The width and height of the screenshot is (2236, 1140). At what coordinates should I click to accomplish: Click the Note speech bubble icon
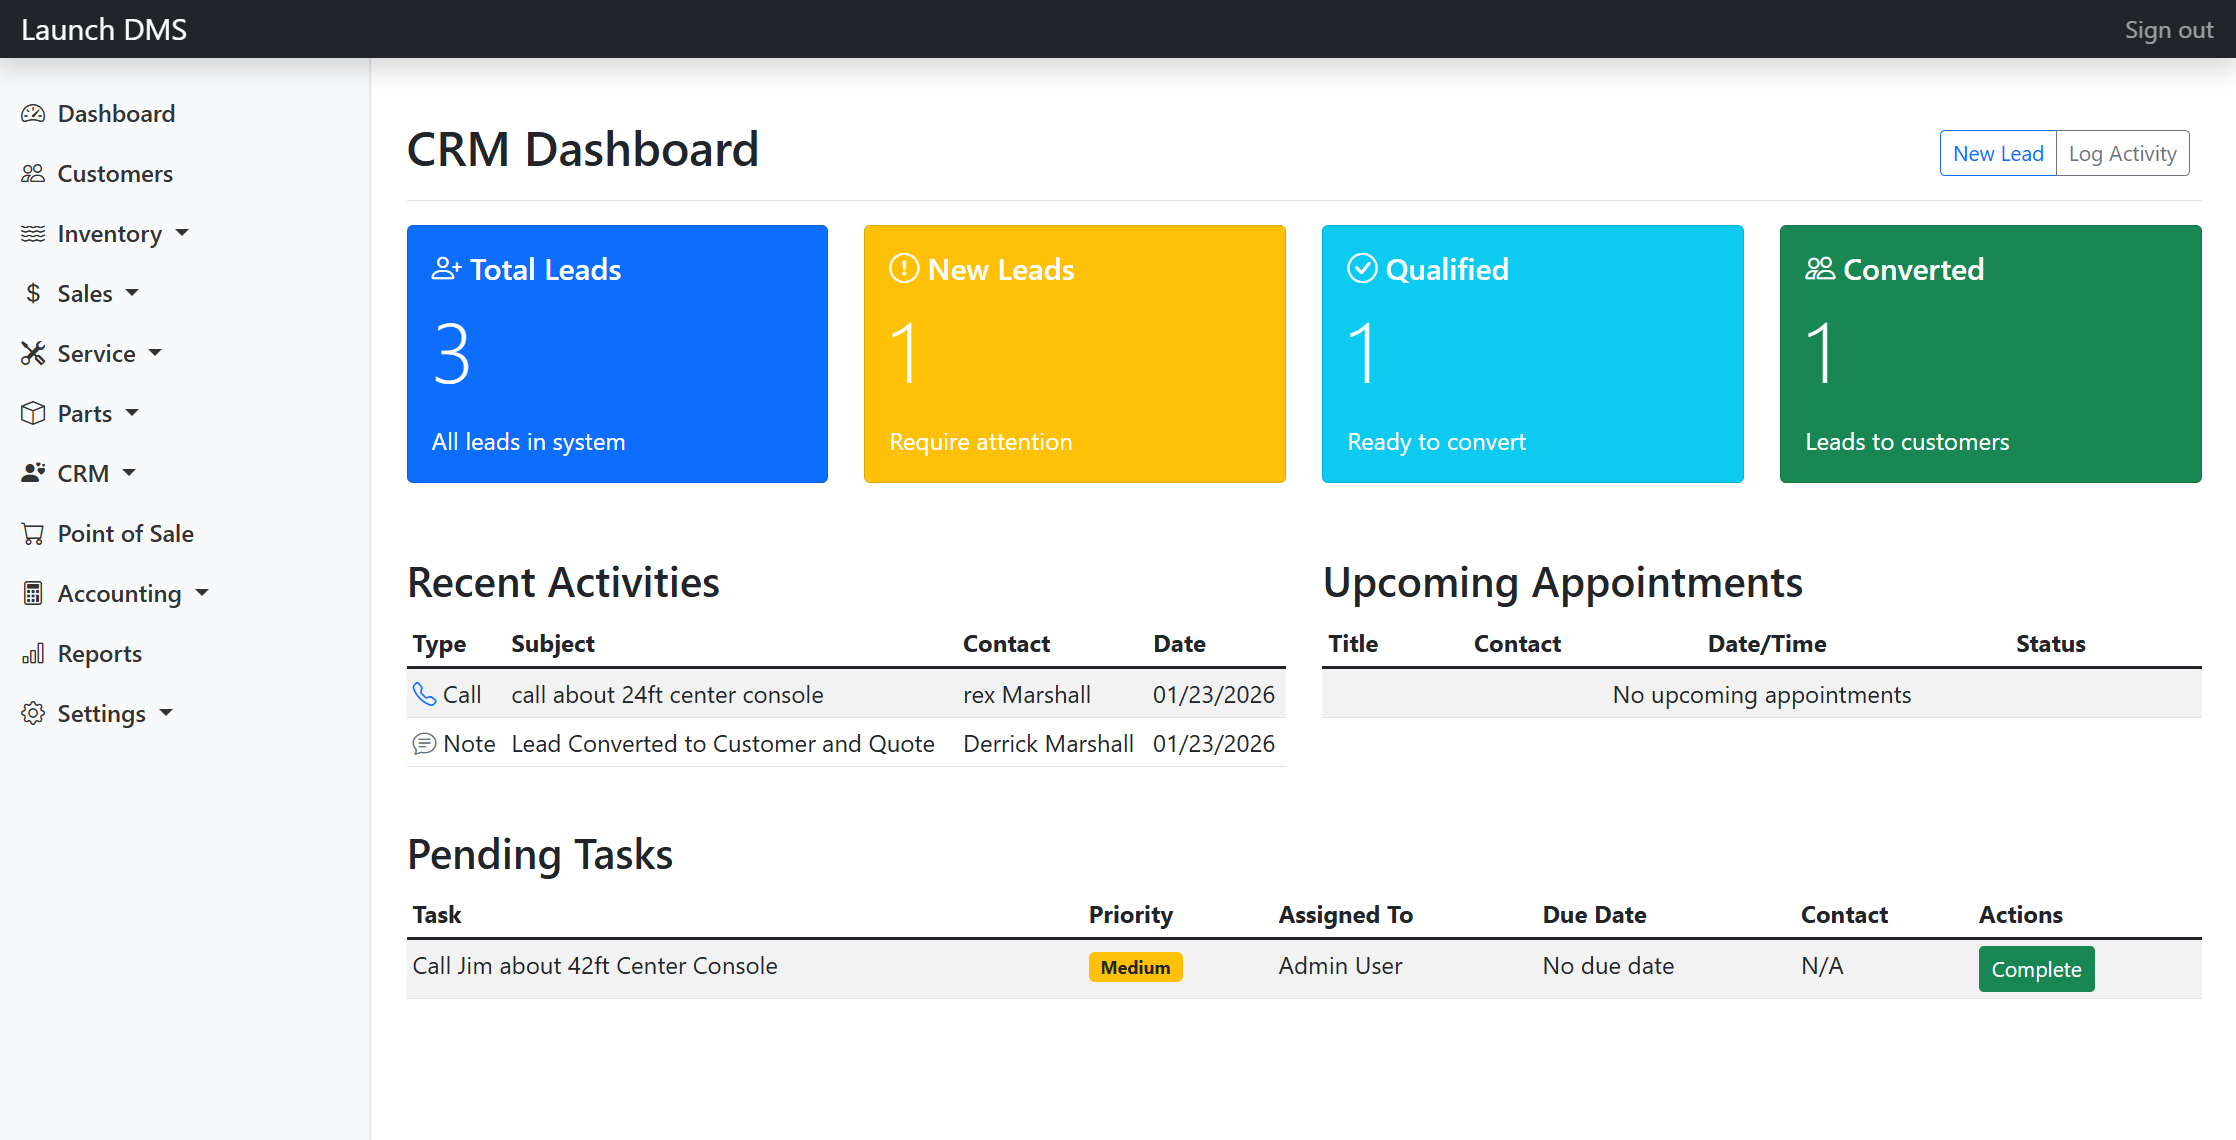(424, 744)
